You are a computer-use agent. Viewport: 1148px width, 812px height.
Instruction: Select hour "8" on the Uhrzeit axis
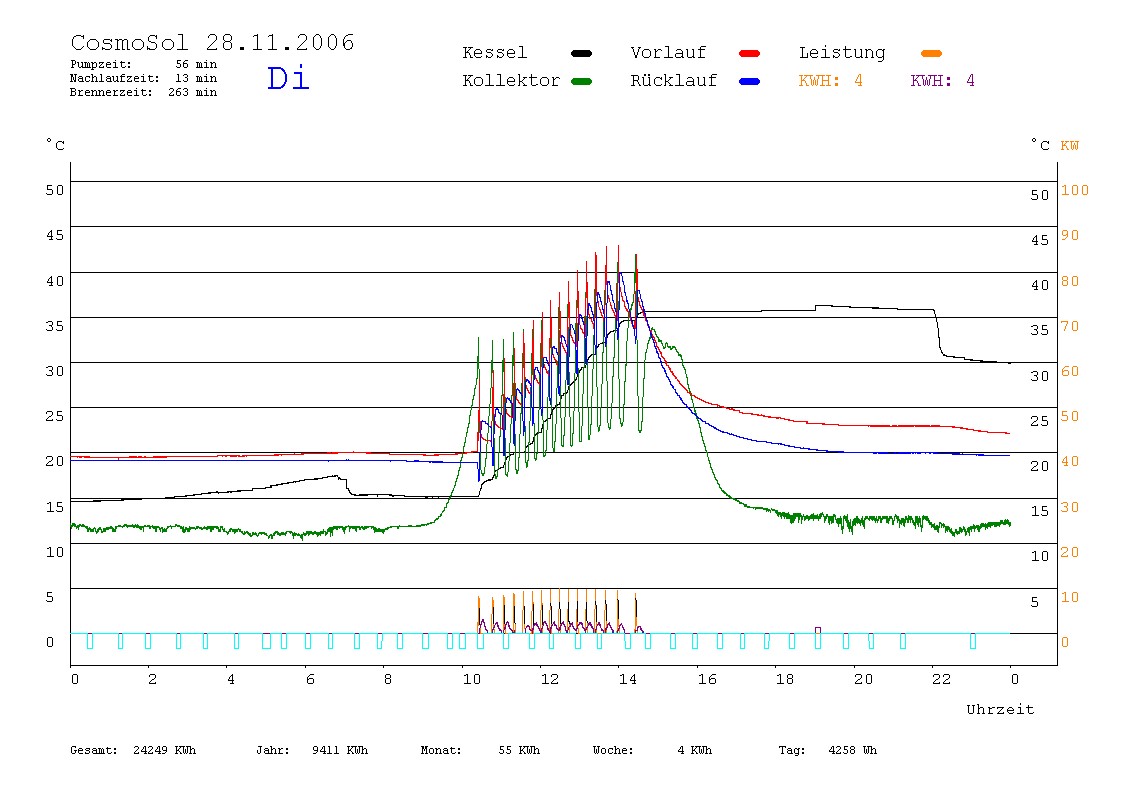tap(388, 679)
